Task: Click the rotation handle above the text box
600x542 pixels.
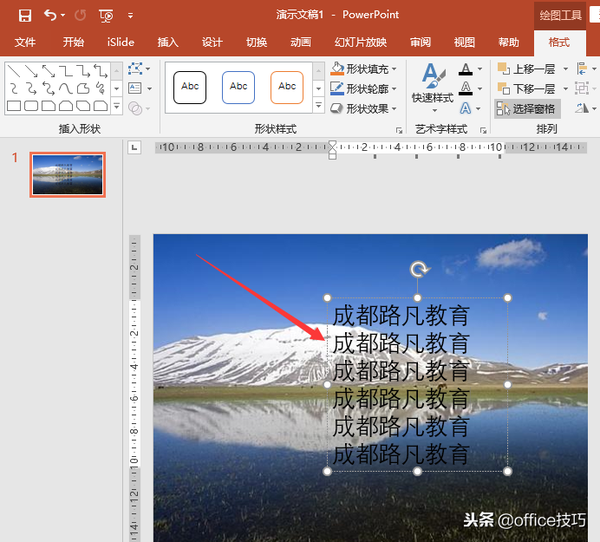Action: [420, 269]
